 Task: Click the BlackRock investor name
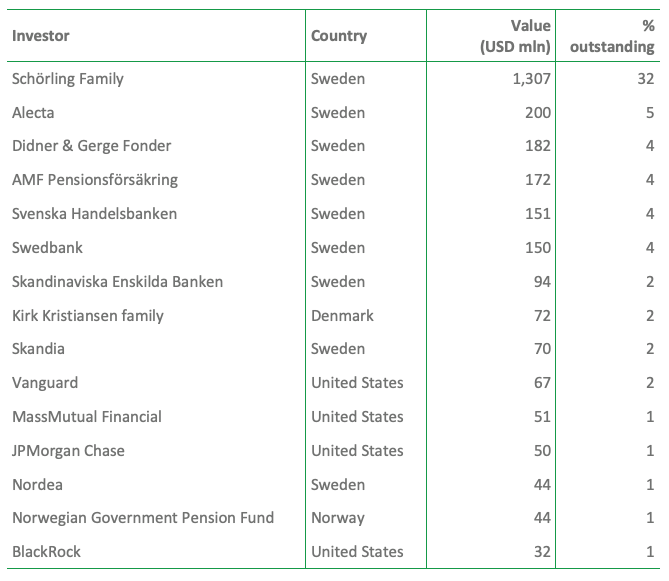(x=47, y=552)
